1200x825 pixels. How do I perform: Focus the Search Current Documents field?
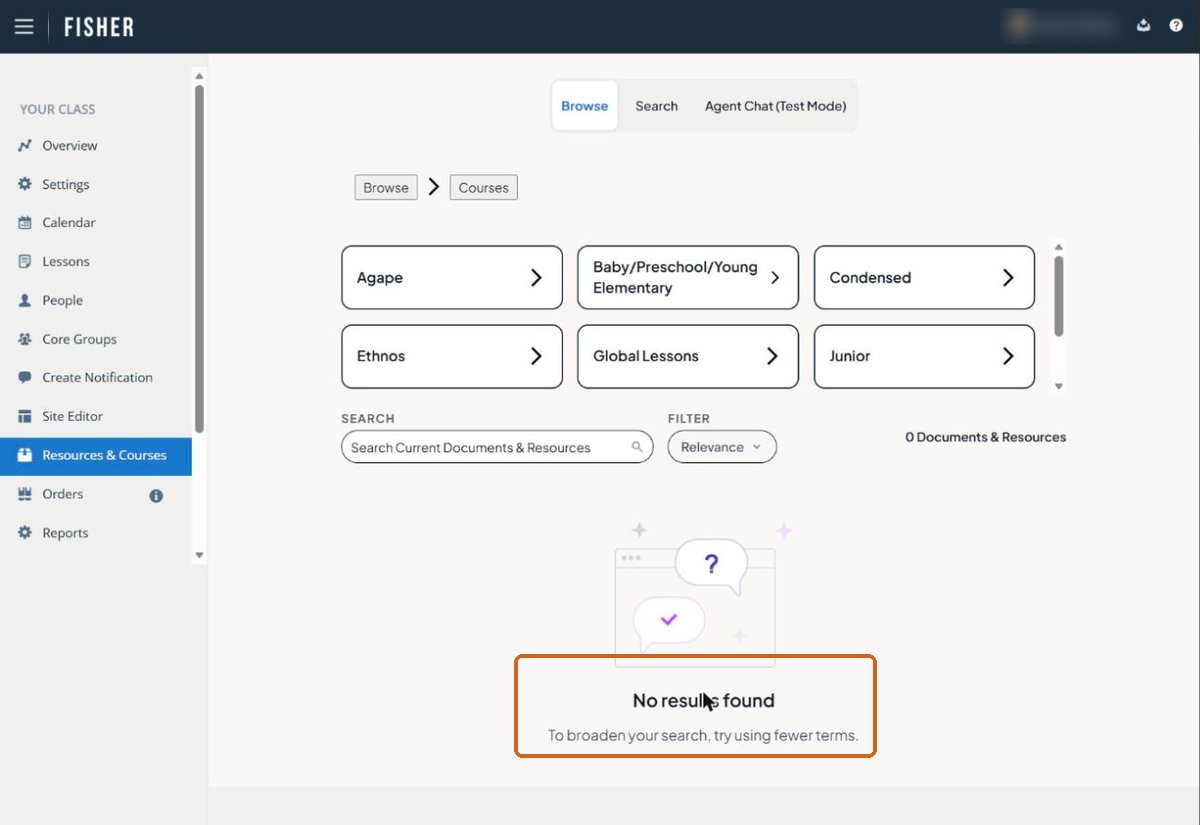497,447
